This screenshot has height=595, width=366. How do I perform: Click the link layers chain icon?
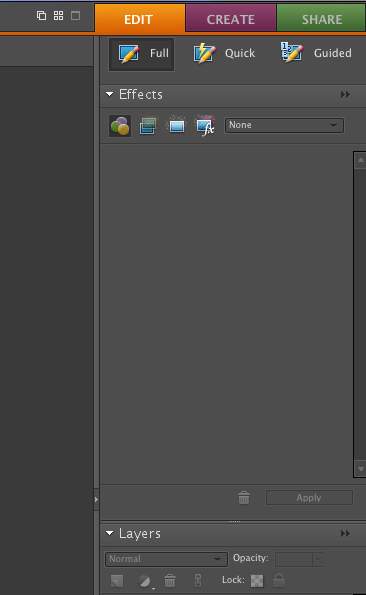tap(198, 580)
